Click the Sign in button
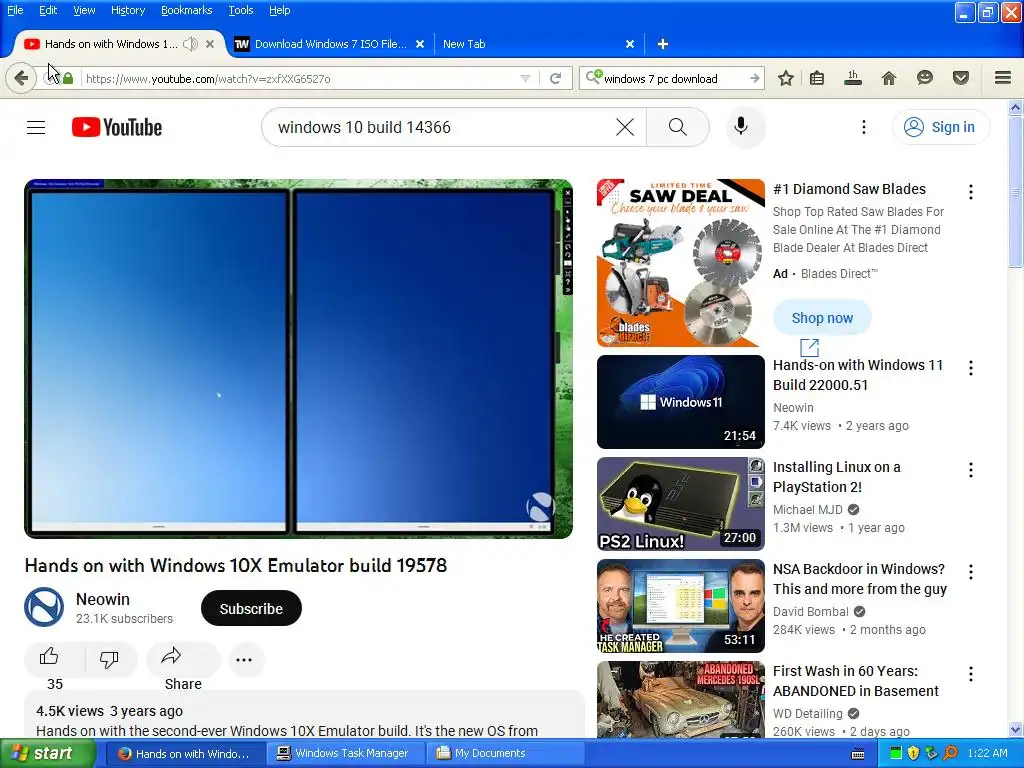 pyautogui.click(x=940, y=127)
